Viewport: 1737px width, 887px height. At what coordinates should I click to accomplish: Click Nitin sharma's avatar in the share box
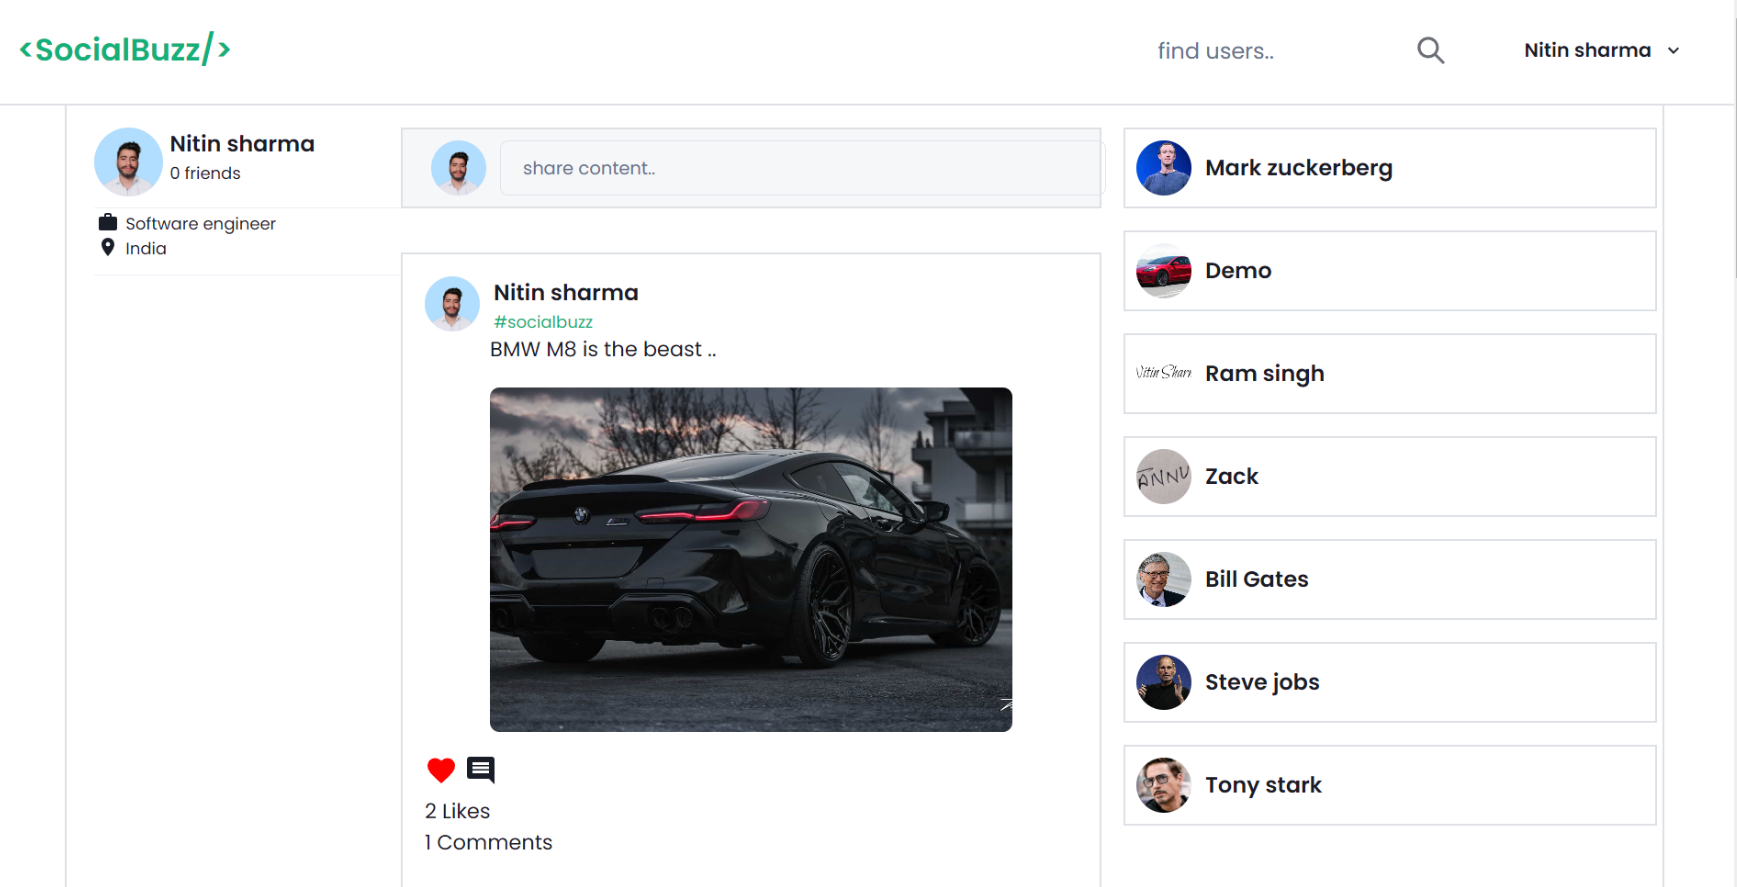click(x=458, y=167)
